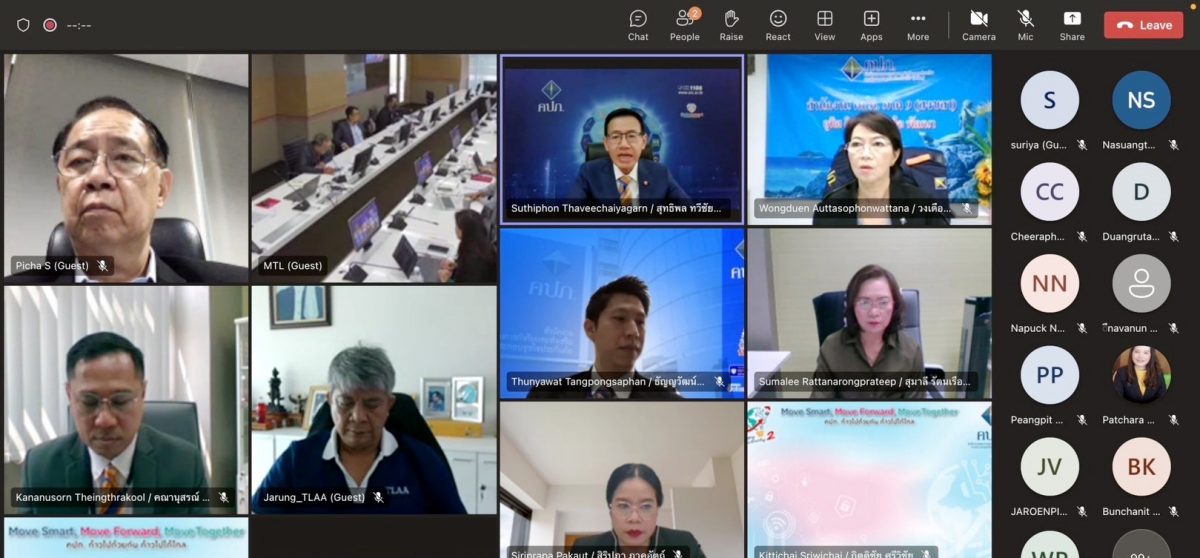1200x558 pixels.
Task: Open the Apps panel
Action: (871, 25)
